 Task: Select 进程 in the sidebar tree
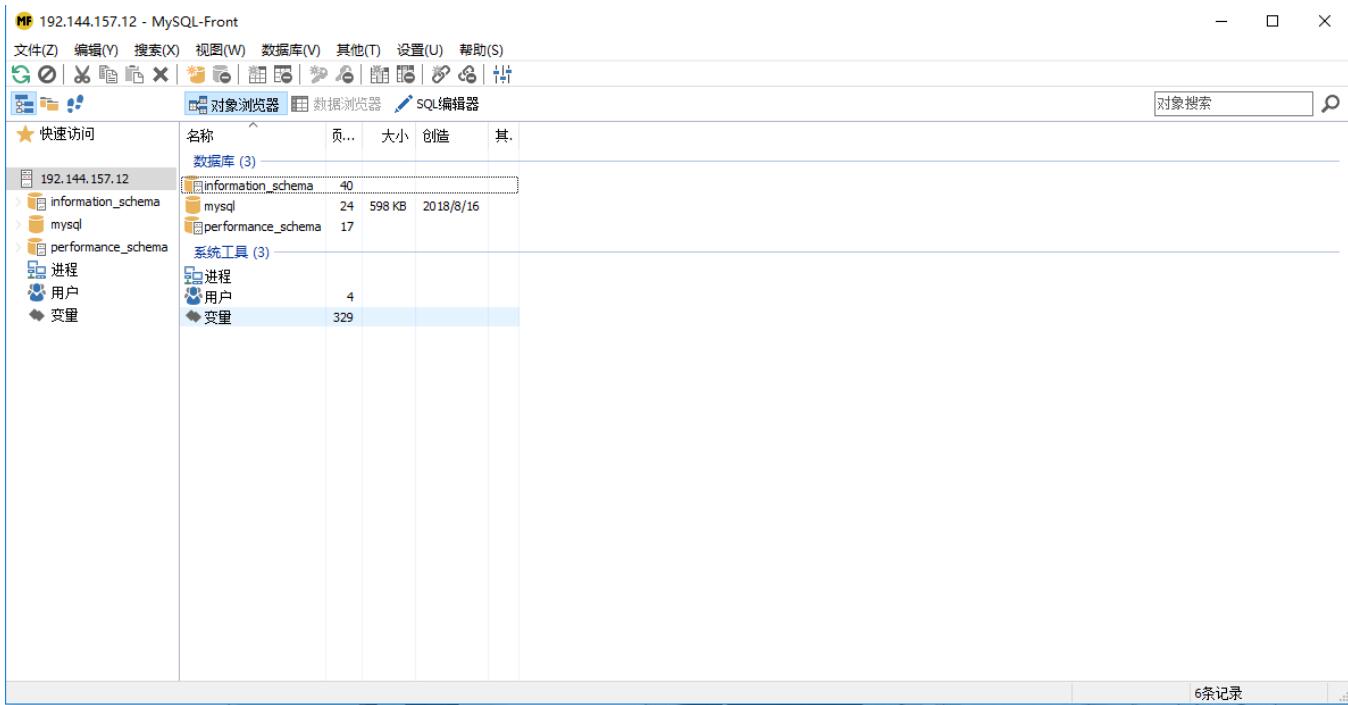[64, 270]
